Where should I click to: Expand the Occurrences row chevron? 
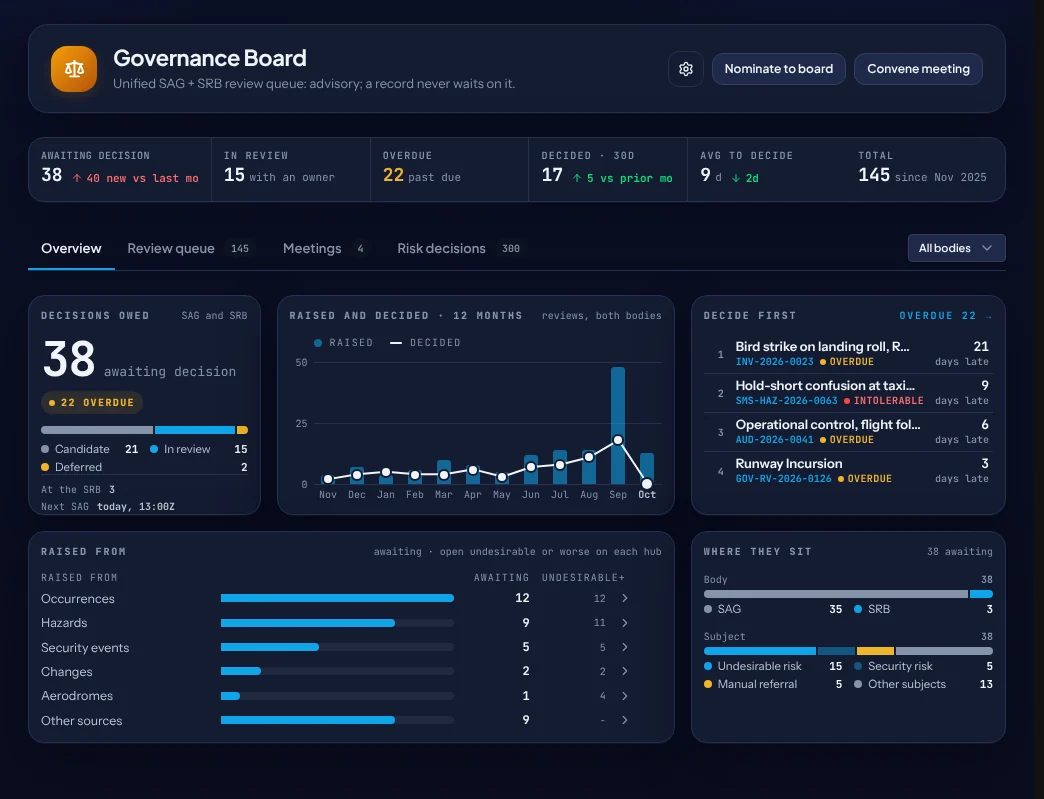(625, 598)
